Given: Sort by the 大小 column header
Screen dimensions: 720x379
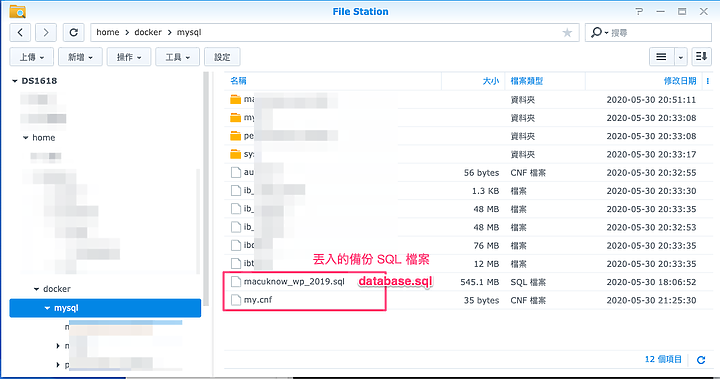Looking at the screenshot, I should (490, 81).
